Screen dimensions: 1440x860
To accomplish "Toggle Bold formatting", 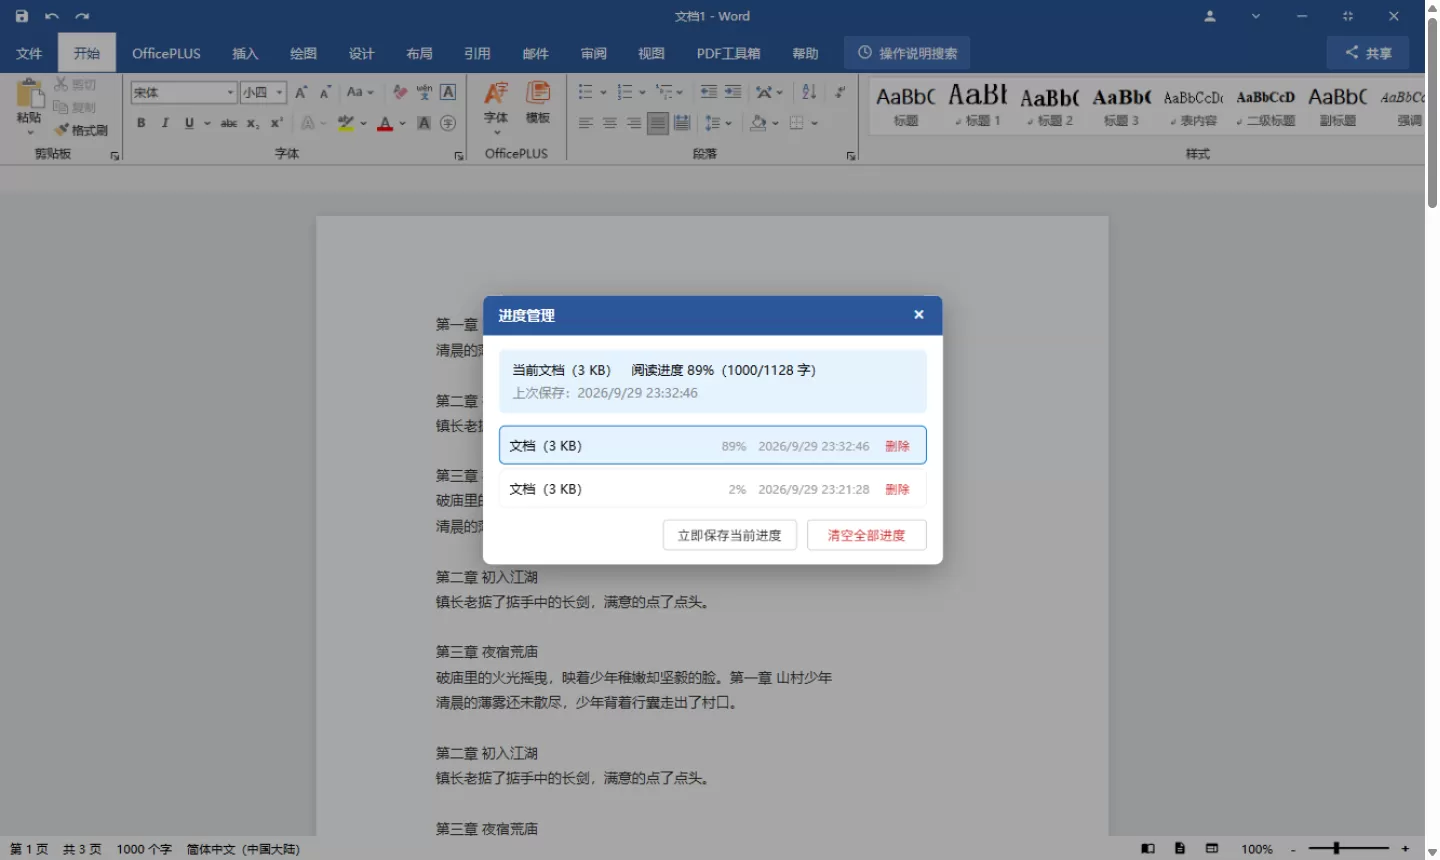I will (141, 123).
